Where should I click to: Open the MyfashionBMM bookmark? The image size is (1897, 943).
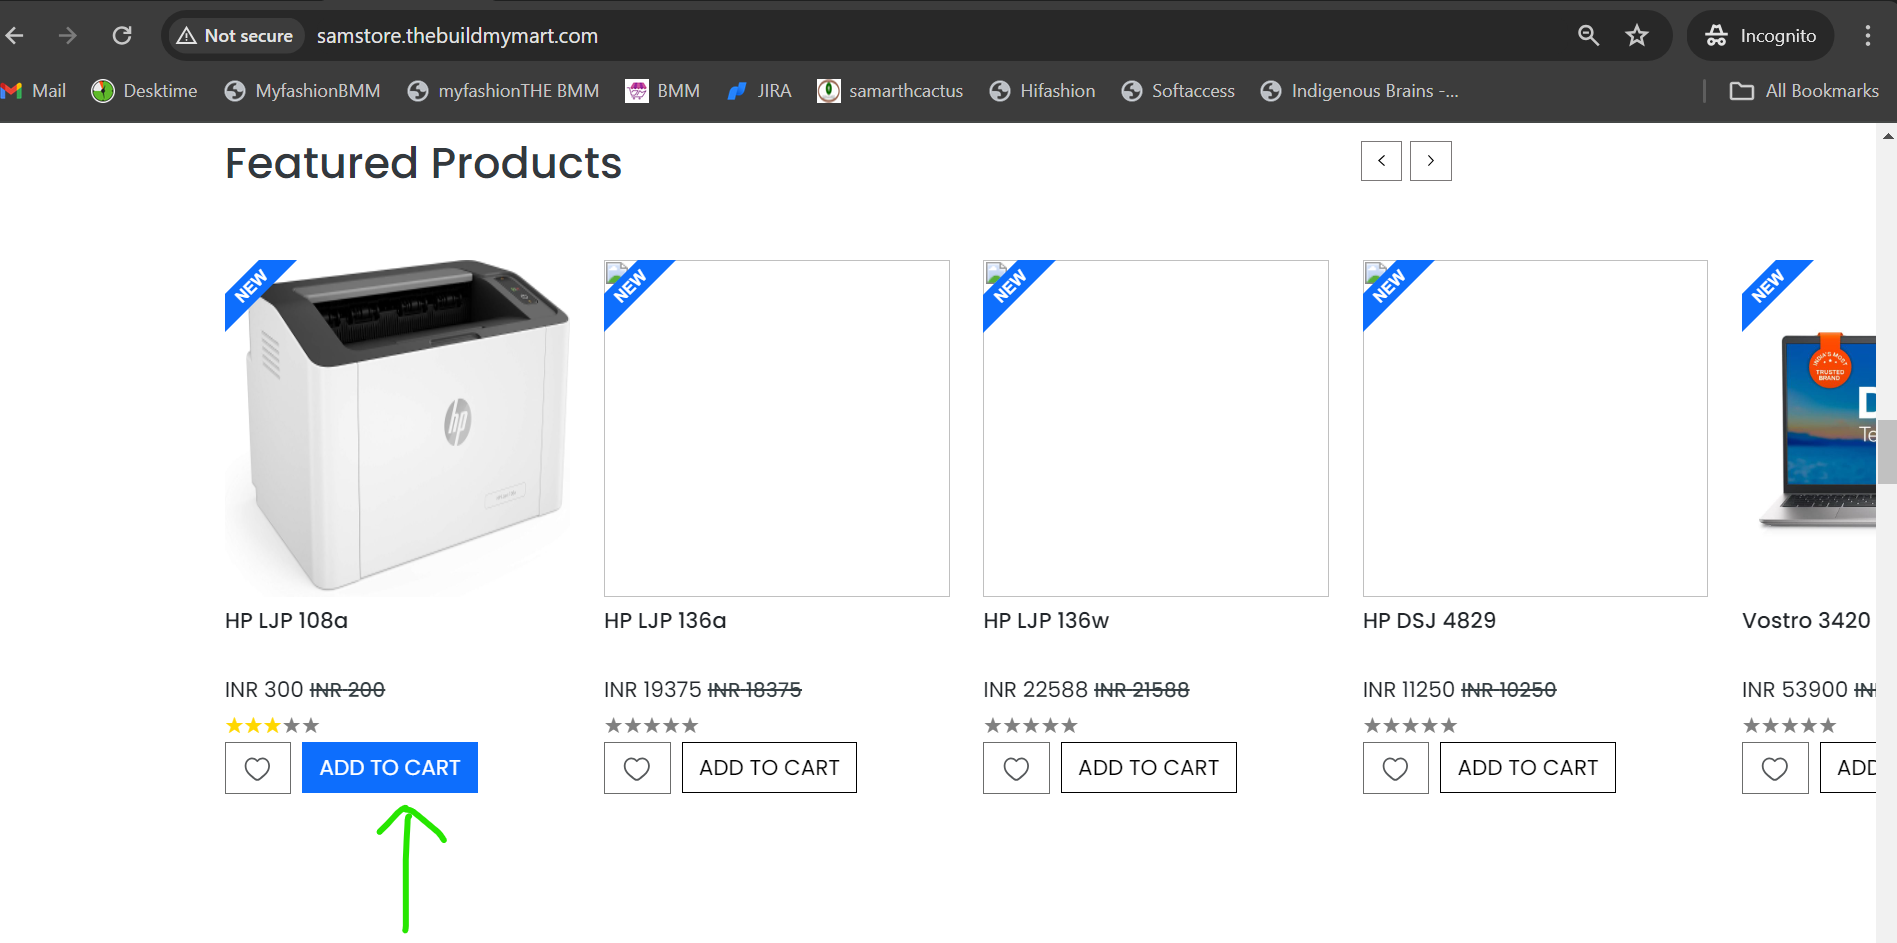click(x=302, y=91)
